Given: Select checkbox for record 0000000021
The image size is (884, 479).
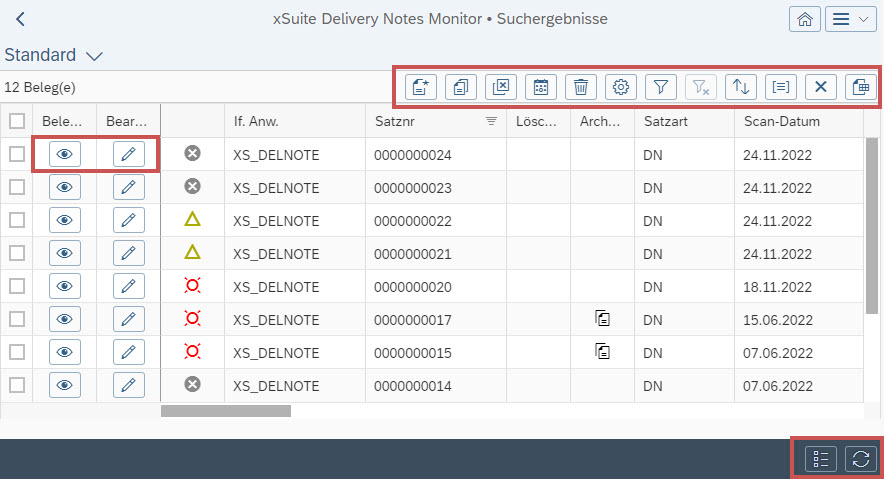Looking at the screenshot, I should tap(17, 253).
